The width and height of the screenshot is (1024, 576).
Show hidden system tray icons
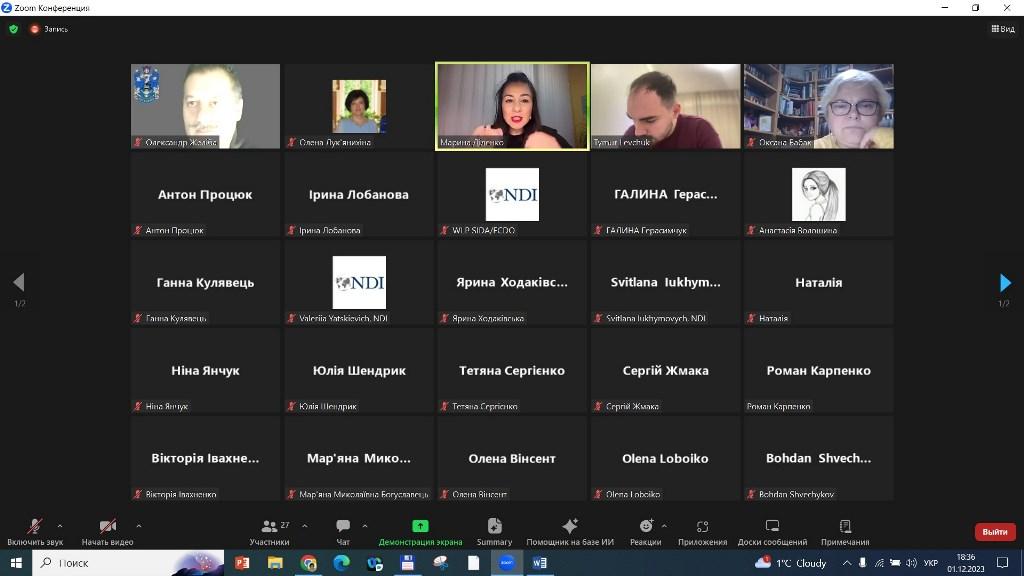coord(846,562)
